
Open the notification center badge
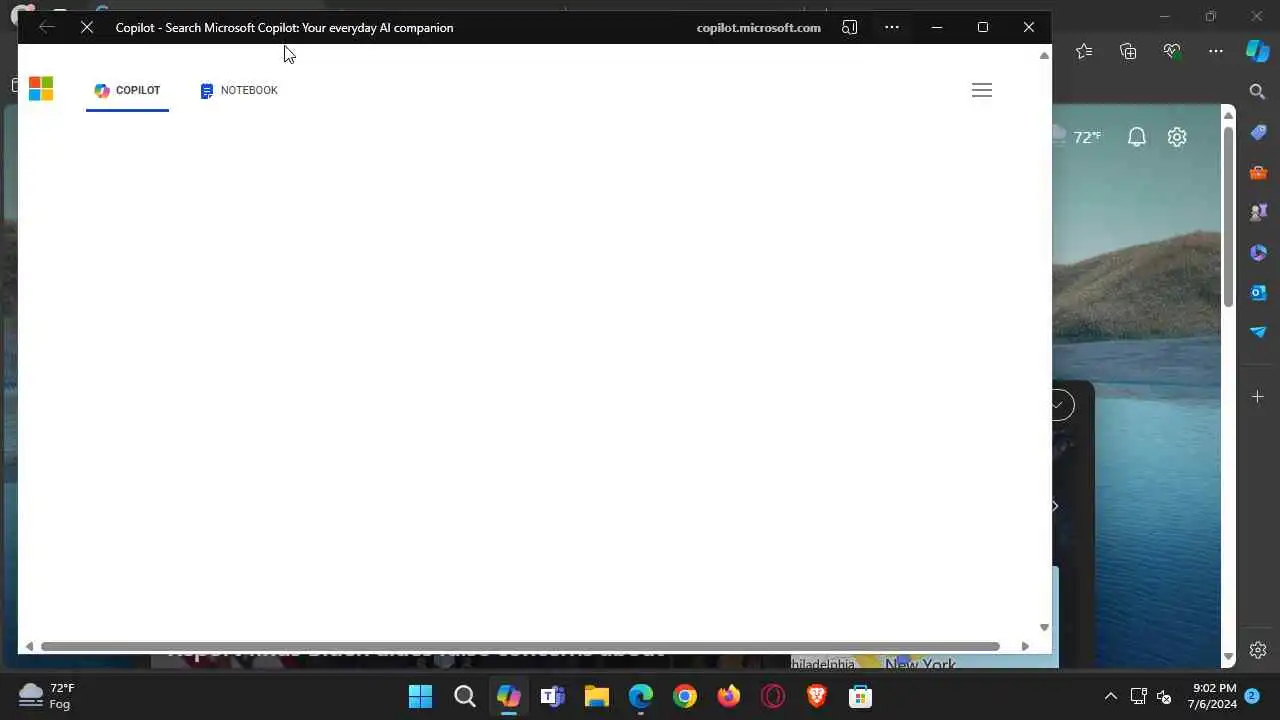coord(1251,695)
